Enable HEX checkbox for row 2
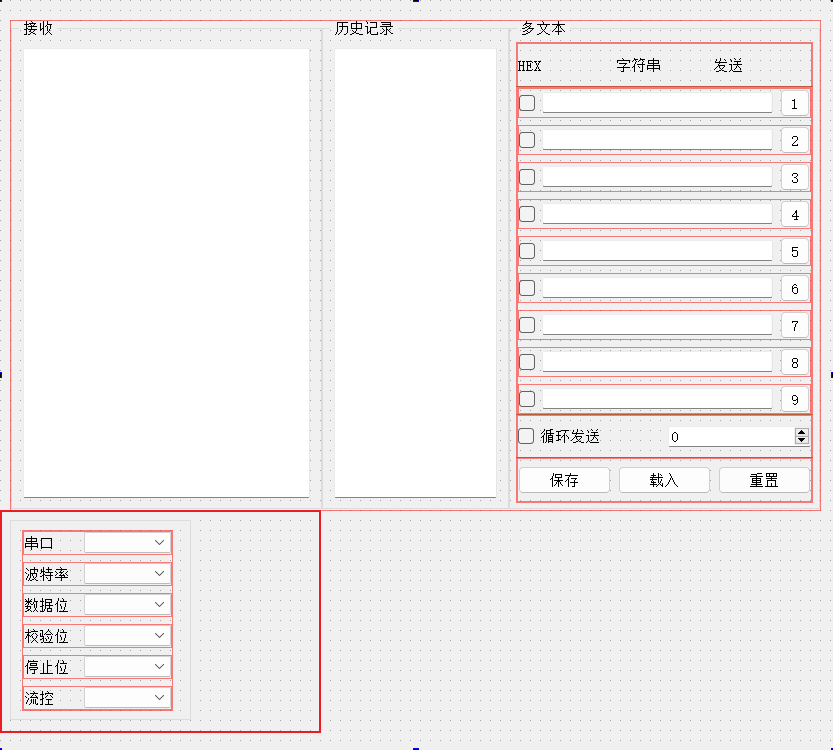This screenshot has height=750, width=833. [527, 140]
